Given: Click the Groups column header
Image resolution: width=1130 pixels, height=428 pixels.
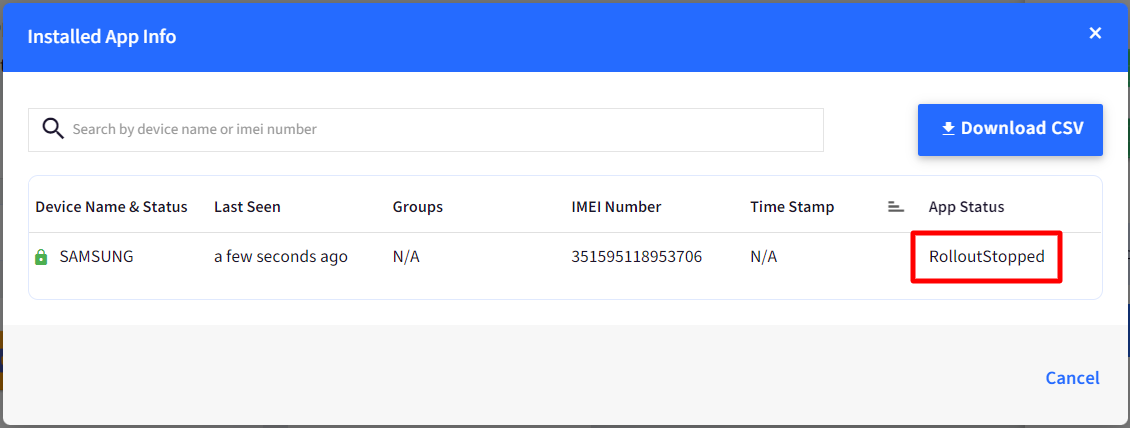Looking at the screenshot, I should point(418,207).
